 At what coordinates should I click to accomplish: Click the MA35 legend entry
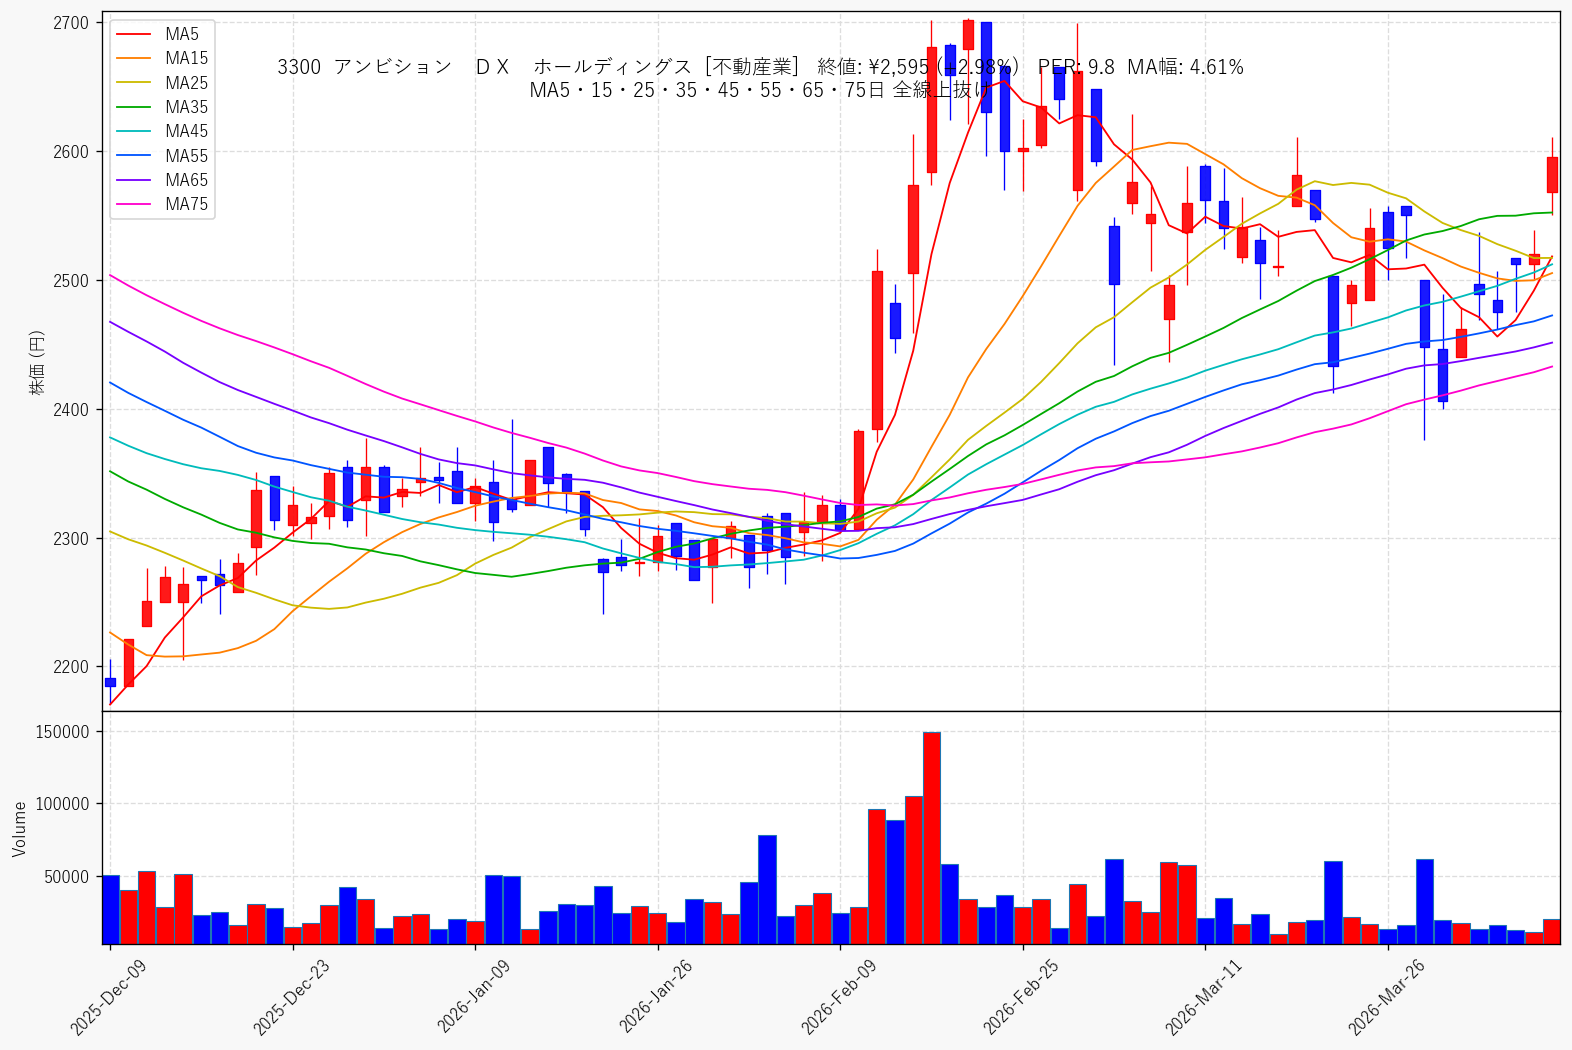pyautogui.click(x=162, y=107)
